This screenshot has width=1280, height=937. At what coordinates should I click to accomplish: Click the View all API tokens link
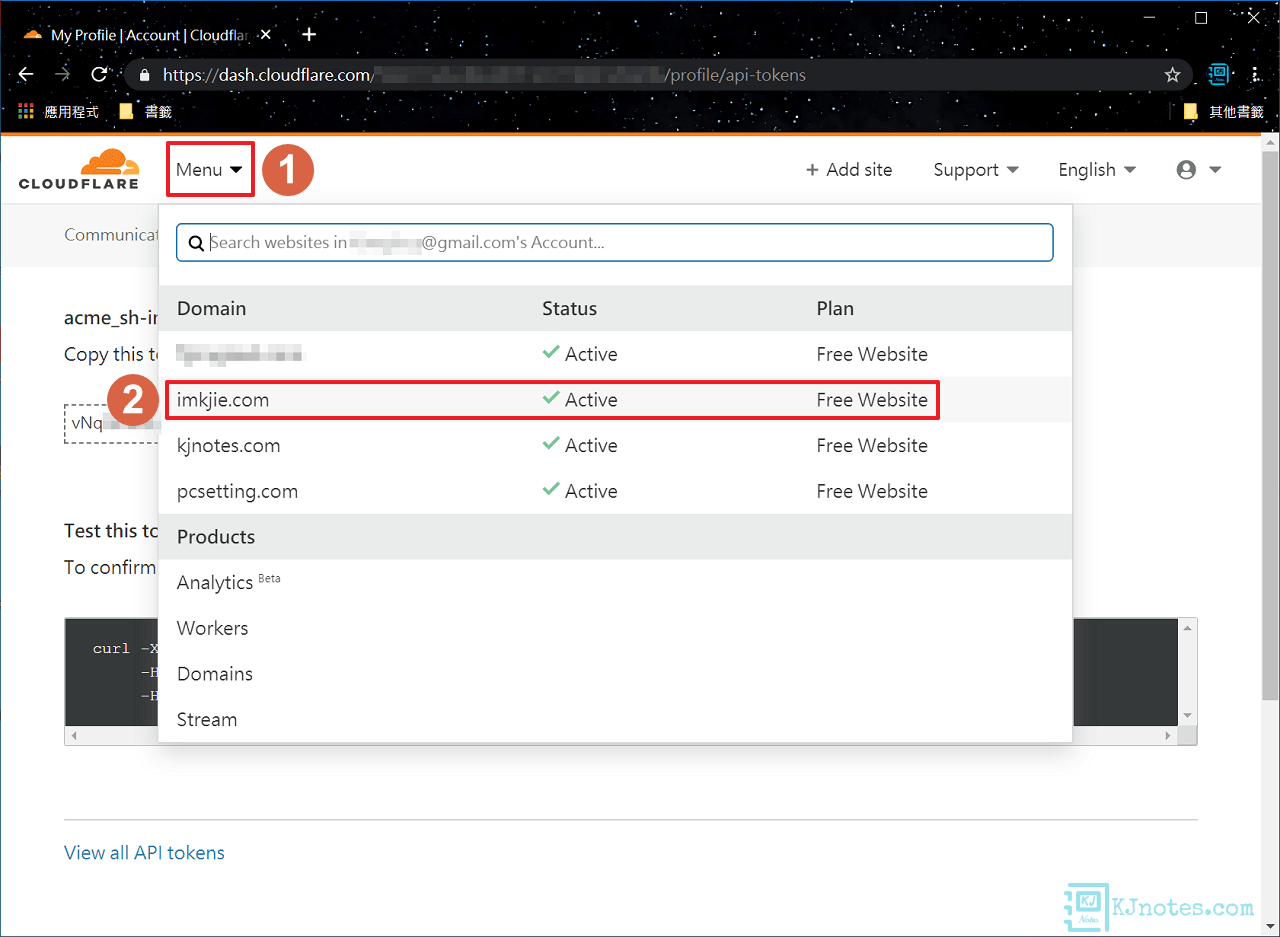[x=144, y=853]
